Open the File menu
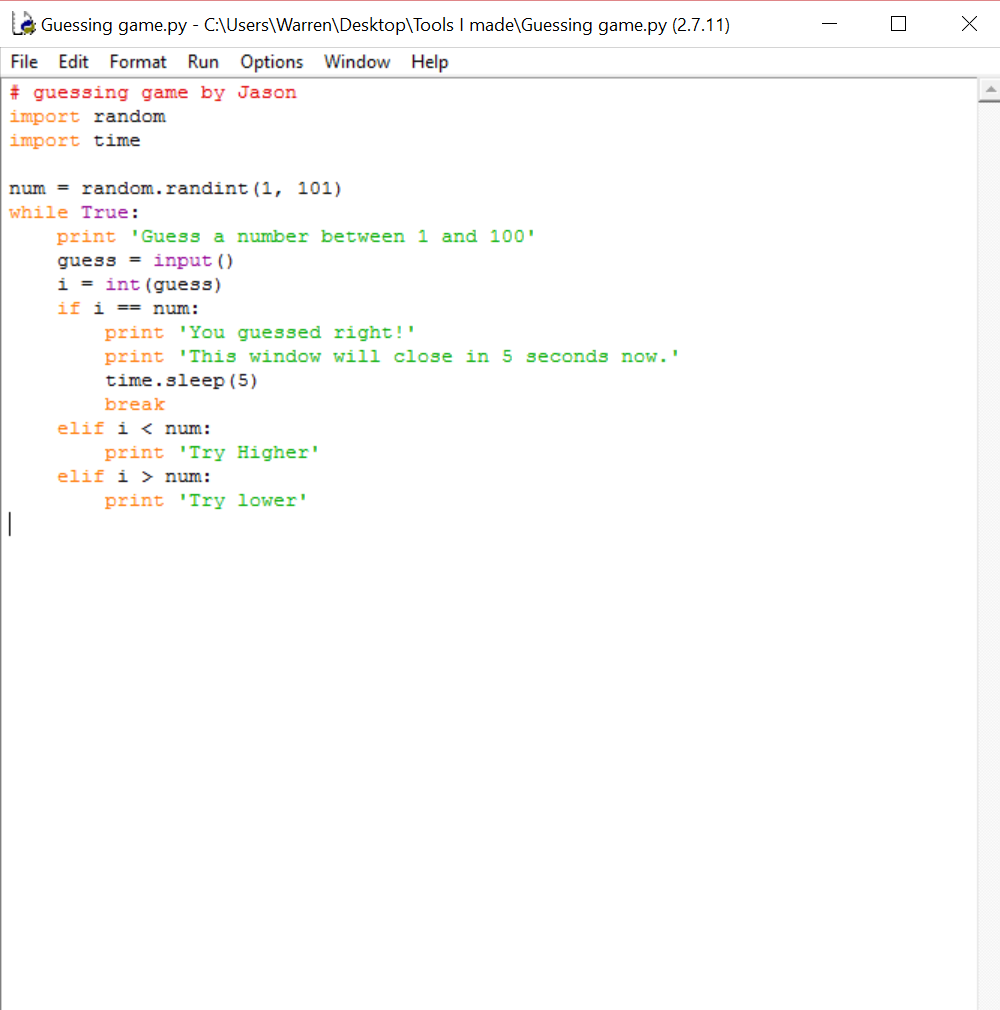 (23, 62)
